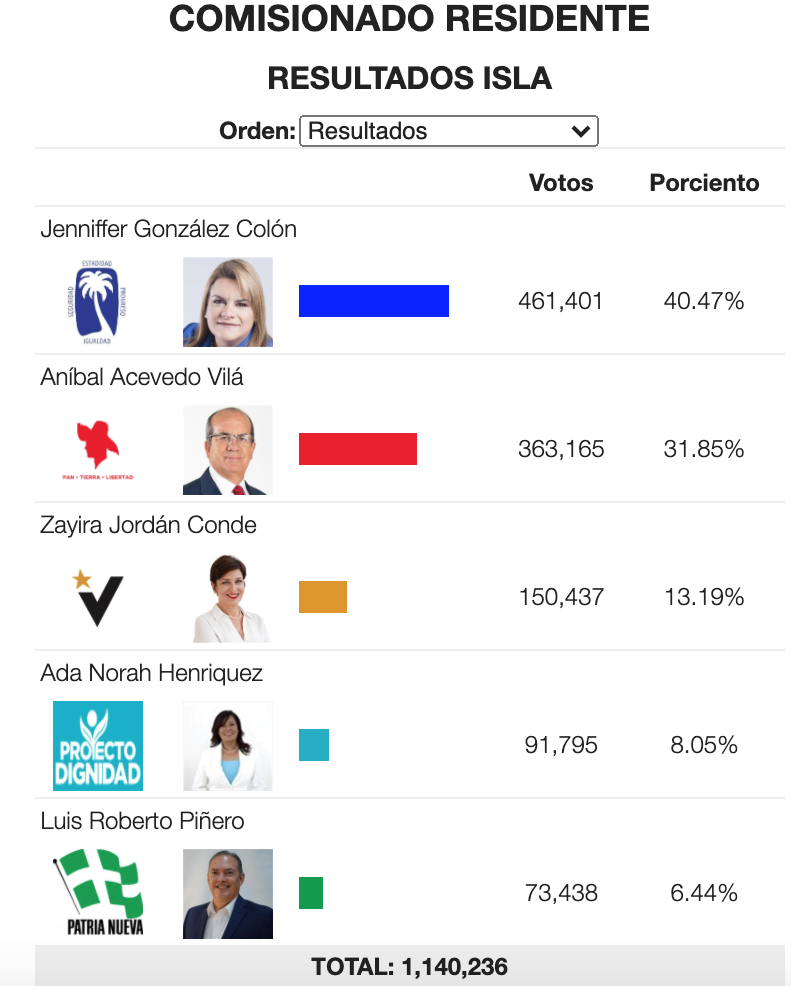791x986 pixels.
Task: Click the PNP blue palm tree logo
Action: (97, 302)
